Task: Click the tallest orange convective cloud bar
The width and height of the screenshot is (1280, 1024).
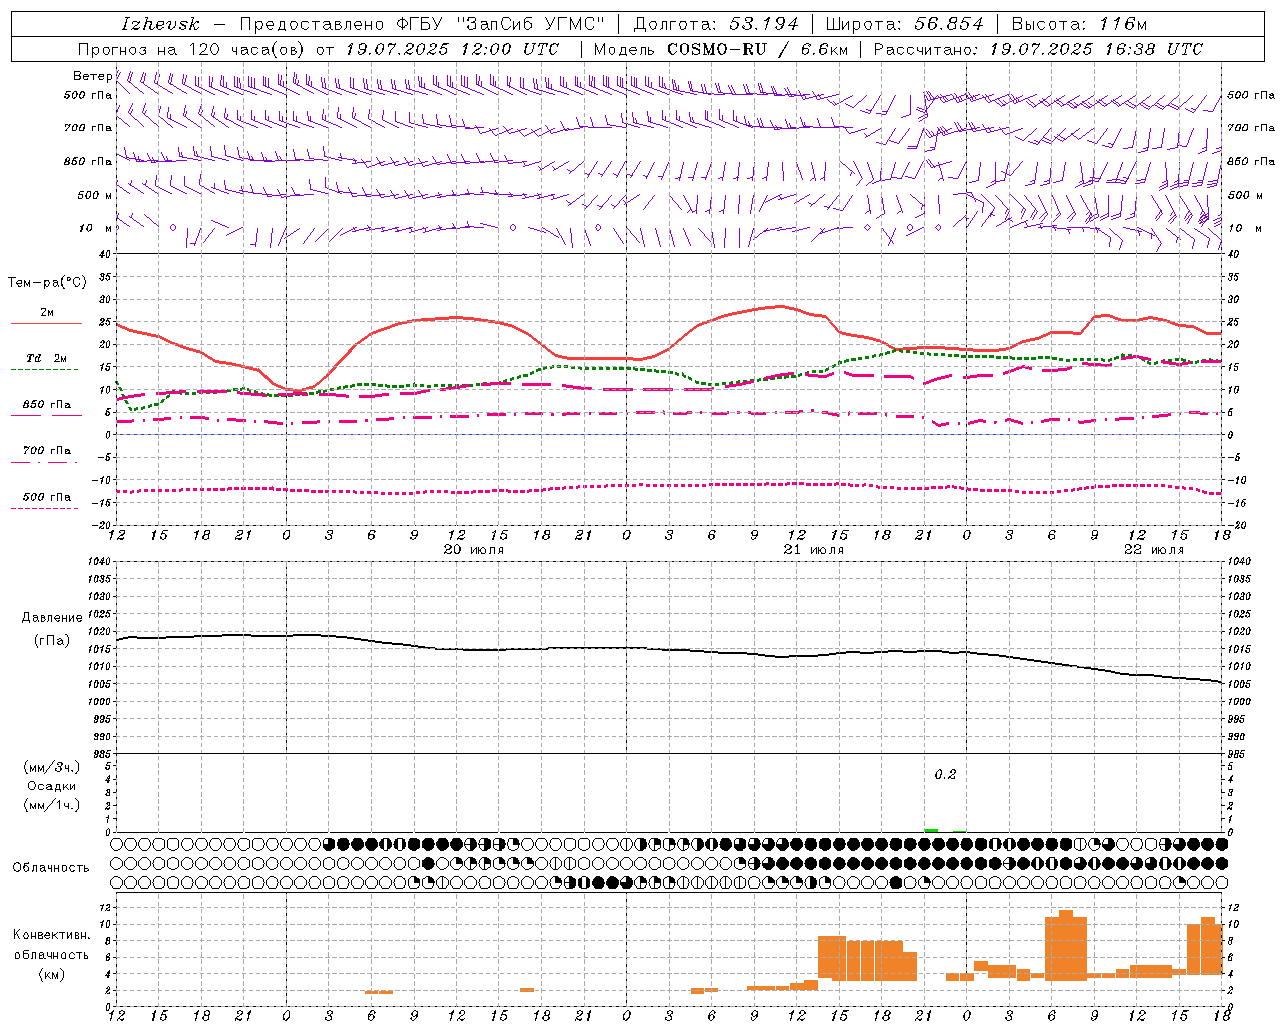Action: coord(1066,944)
